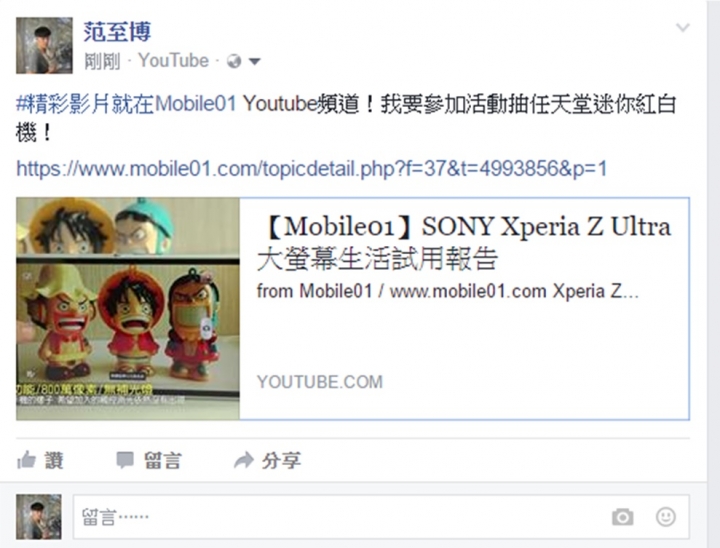Click the 分享 share button text
Screen dimensions: 720x548
[x=281, y=460]
